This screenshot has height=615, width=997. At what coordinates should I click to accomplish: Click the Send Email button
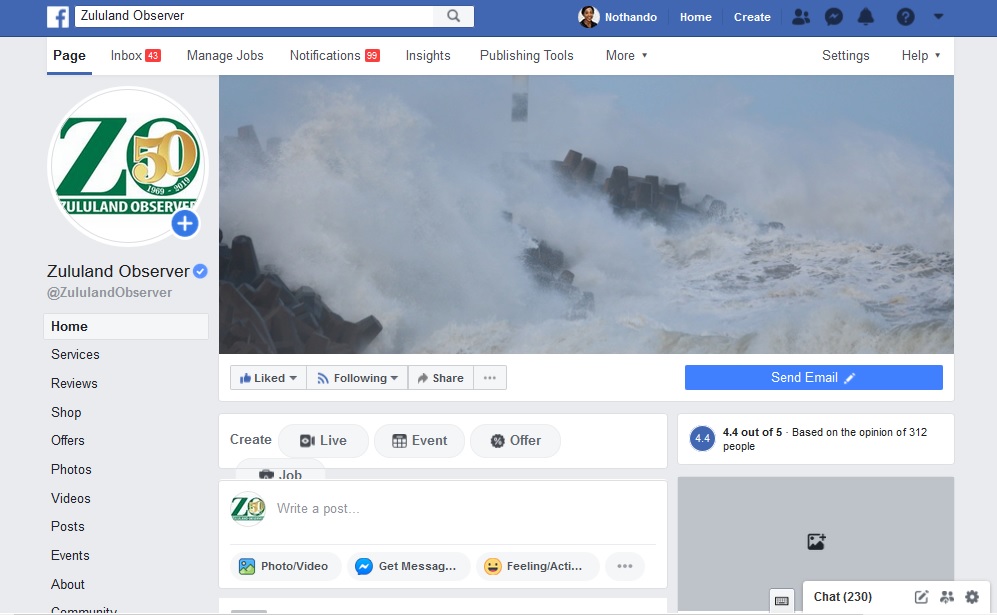point(813,378)
